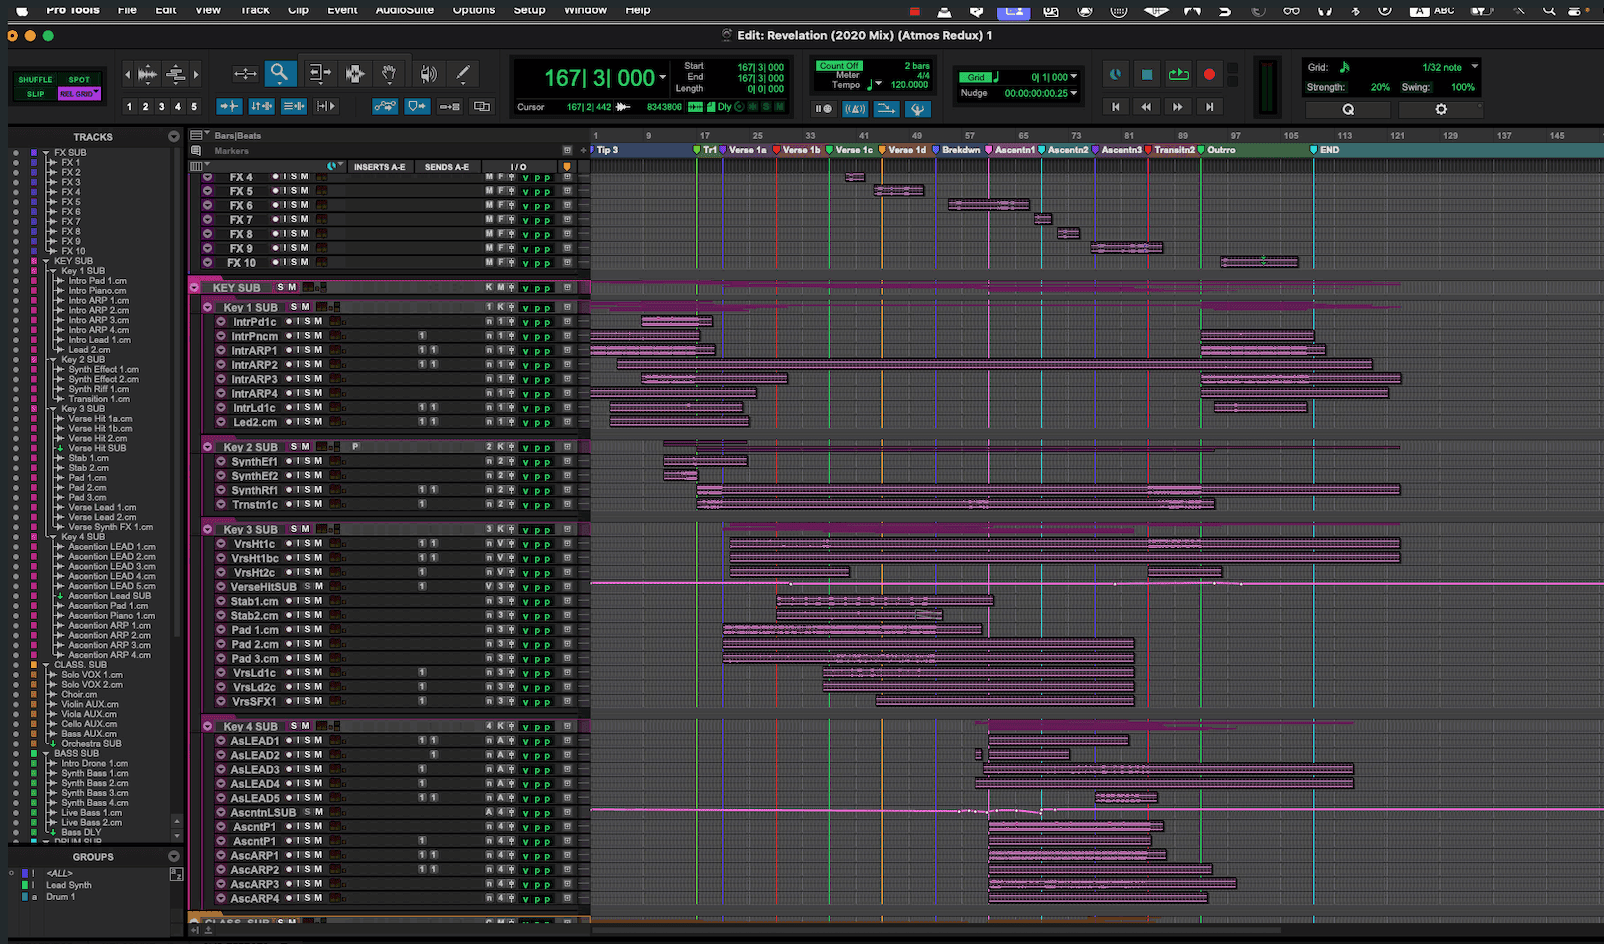Screen dimensions: 1604x944
Task: Select the Zoomer magnifier tool
Action: coord(280,73)
